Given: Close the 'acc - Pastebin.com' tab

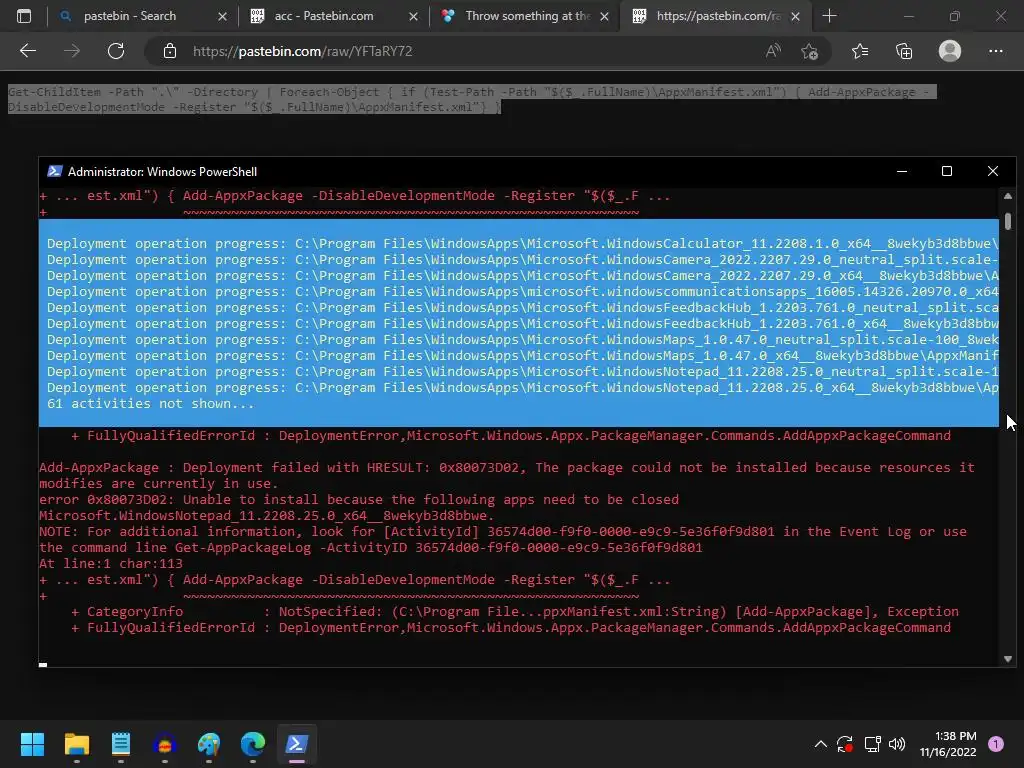Looking at the screenshot, I should tap(413, 16).
